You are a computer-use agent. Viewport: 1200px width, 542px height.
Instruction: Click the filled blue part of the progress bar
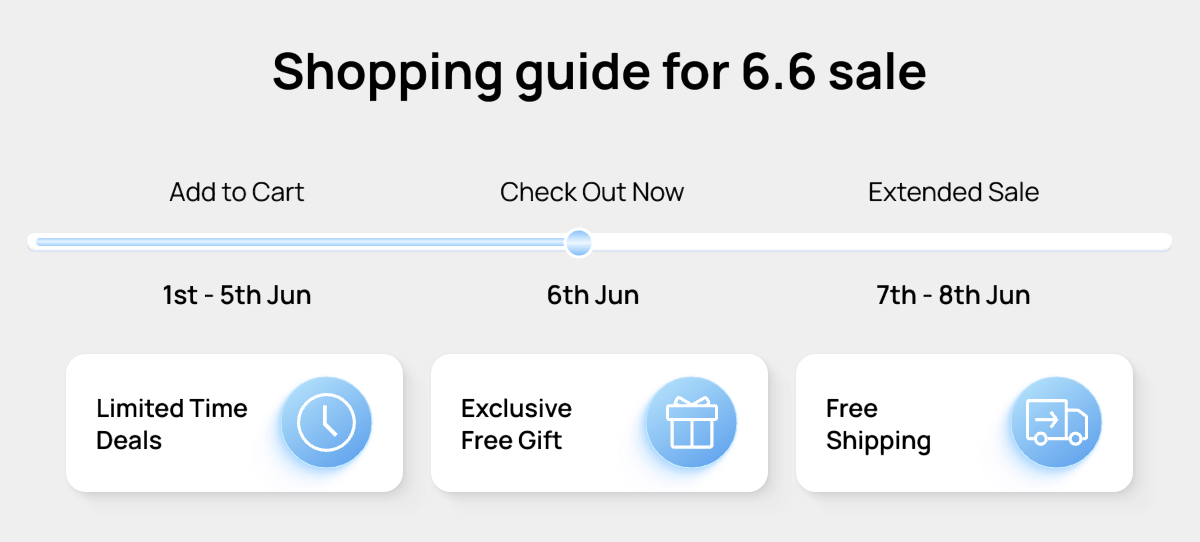(x=300, y=242)
